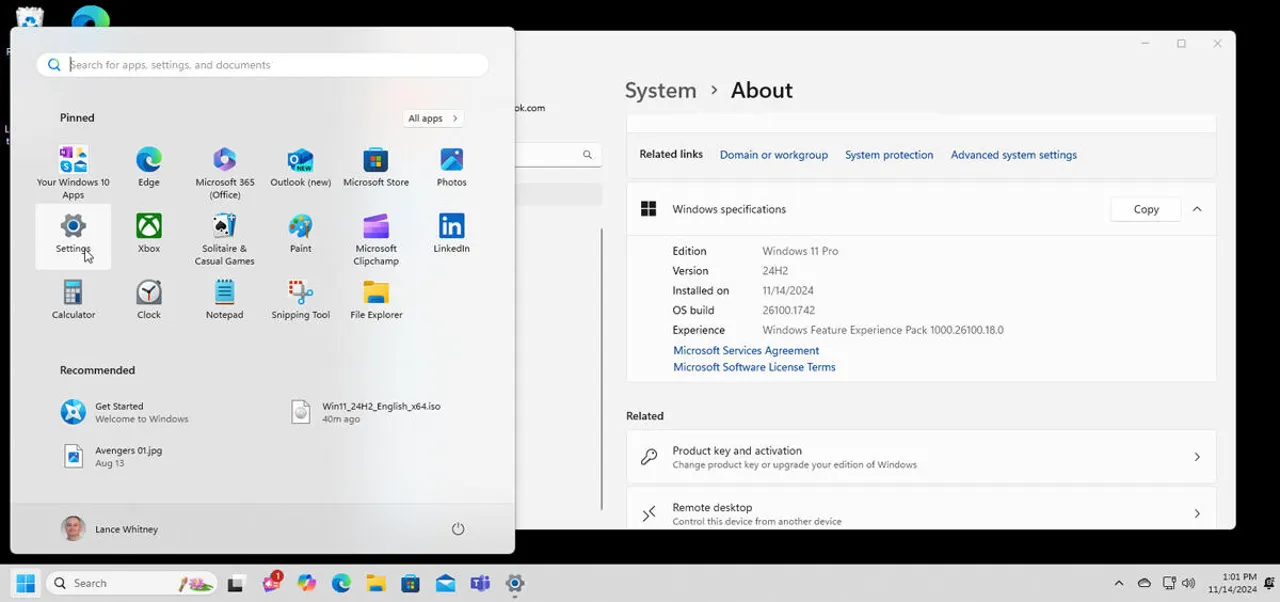1280x602 pixels.
Task: Open the recommended Win11_24H2_English_x64.iso file
Action: 366,412
